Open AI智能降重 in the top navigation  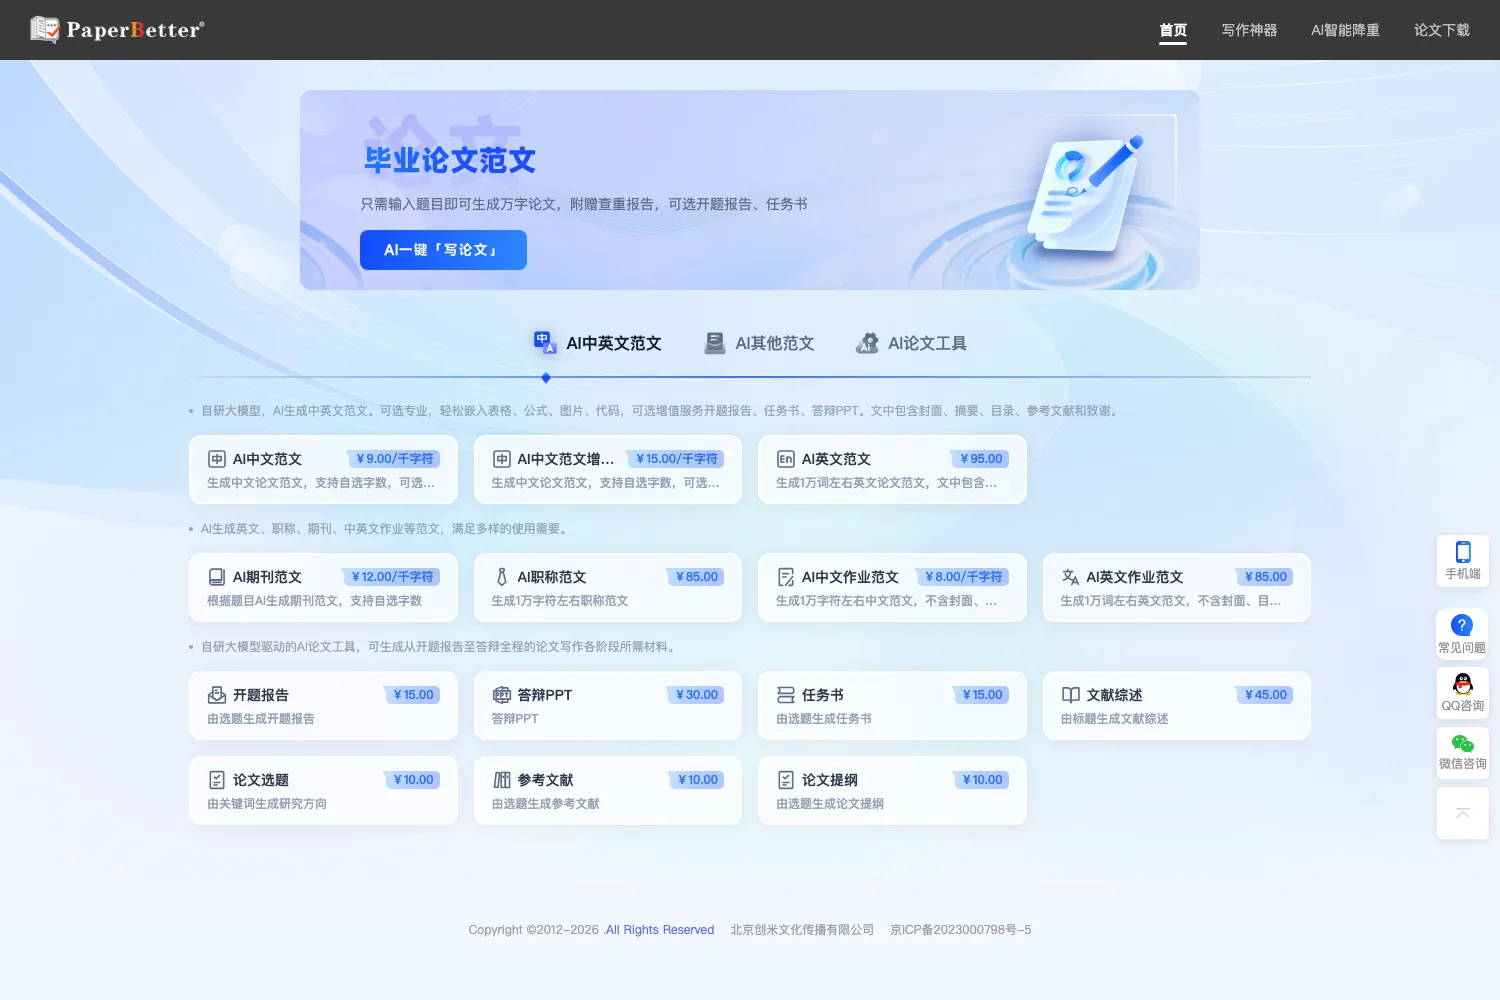[1345, 30]
